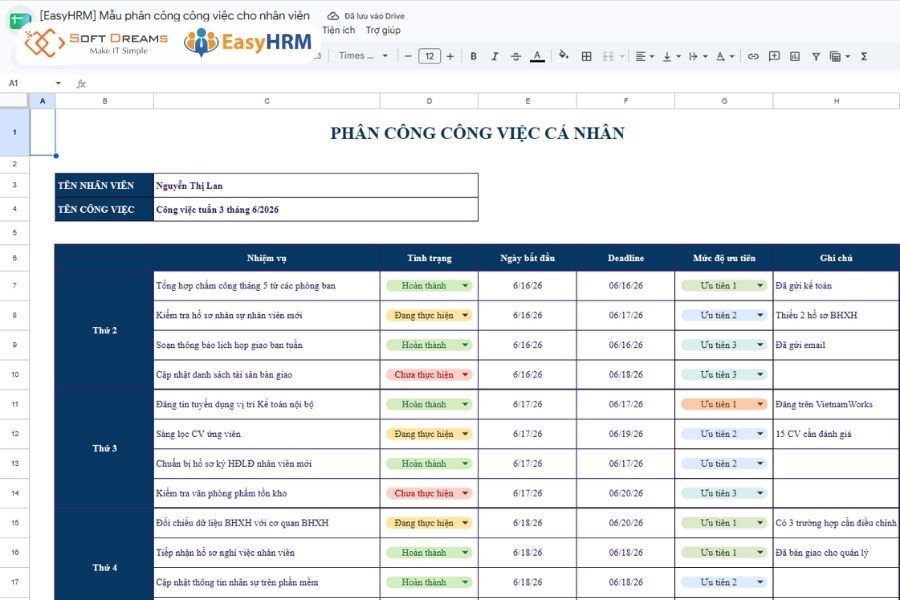Open status dropdown for Tổng hợp chấm công row

[465, 285]
